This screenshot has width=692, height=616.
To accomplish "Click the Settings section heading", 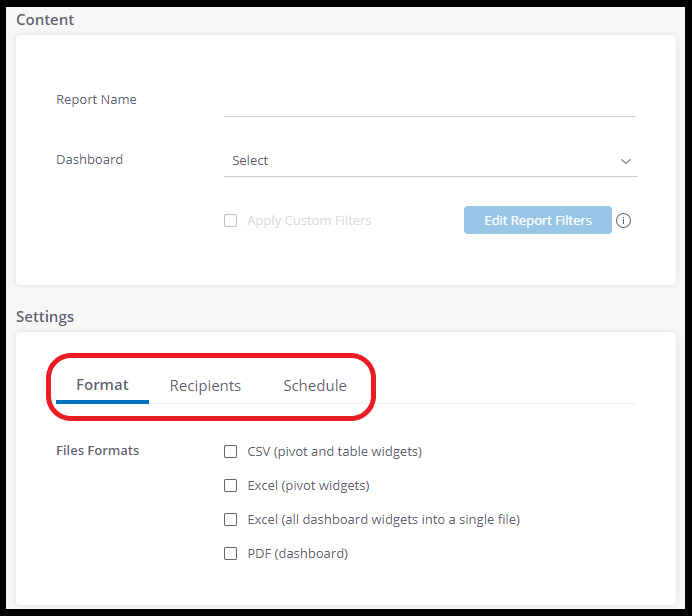I will tap(45, 317).
